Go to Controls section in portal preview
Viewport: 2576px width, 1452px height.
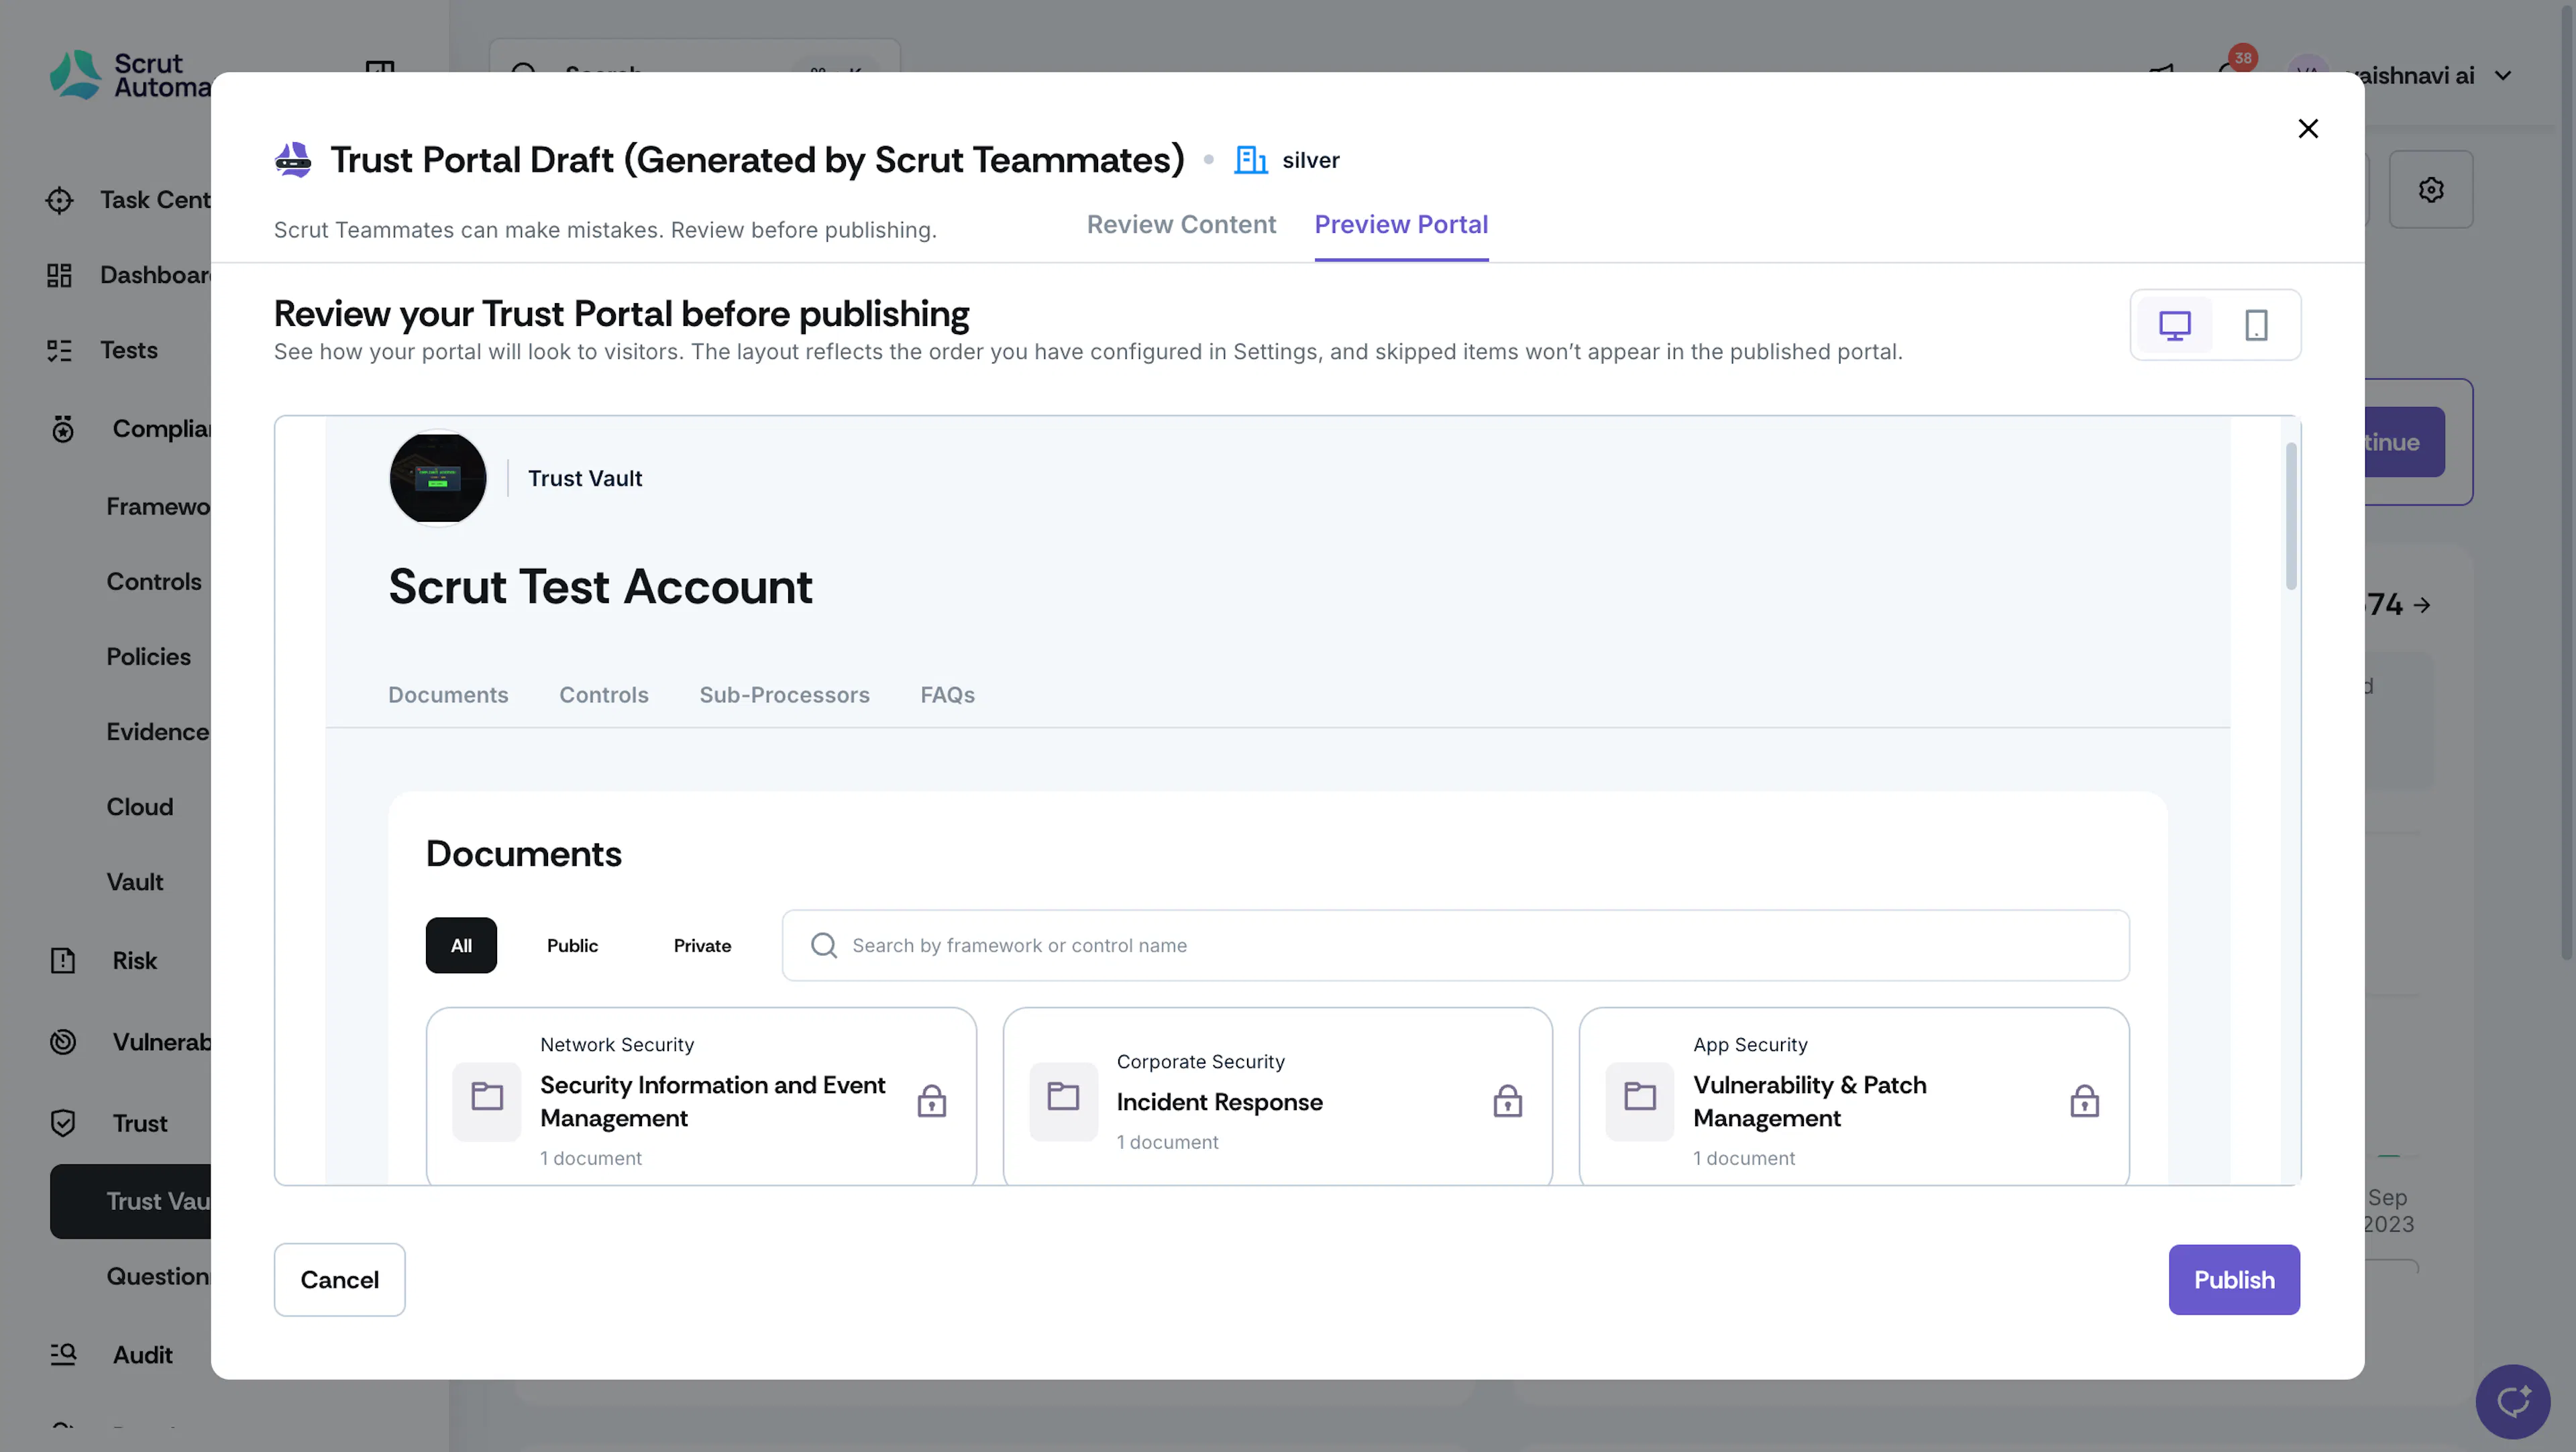[604, 695]
